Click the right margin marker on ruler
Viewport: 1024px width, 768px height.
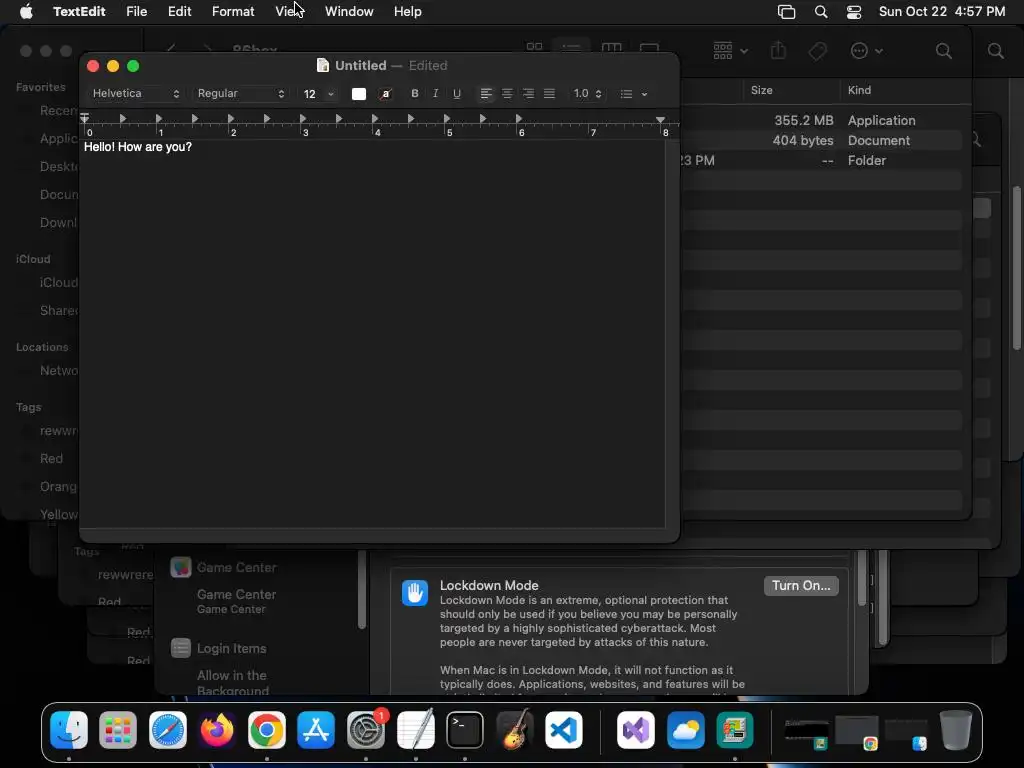click(x=660, y=120)
